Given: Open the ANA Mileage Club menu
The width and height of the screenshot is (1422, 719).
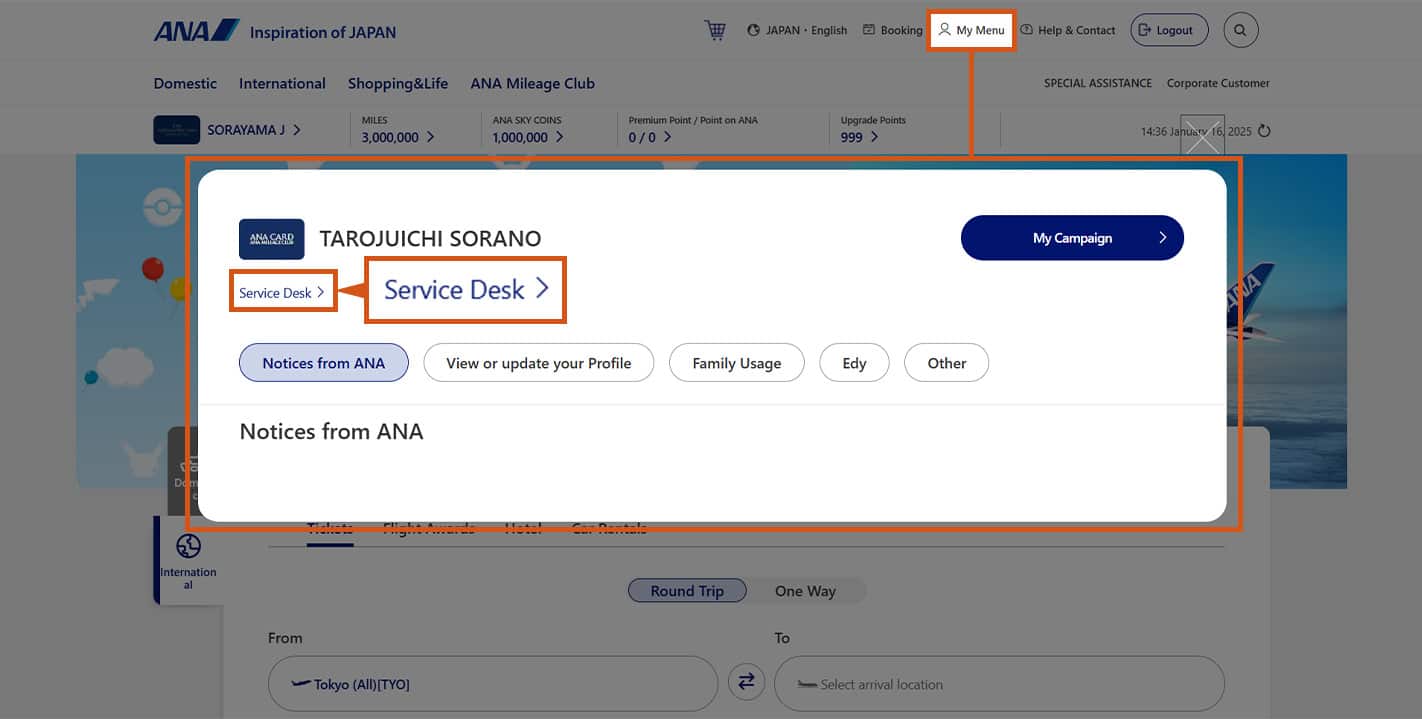Looking at the screenshot, I should click(x=532, y=84).
